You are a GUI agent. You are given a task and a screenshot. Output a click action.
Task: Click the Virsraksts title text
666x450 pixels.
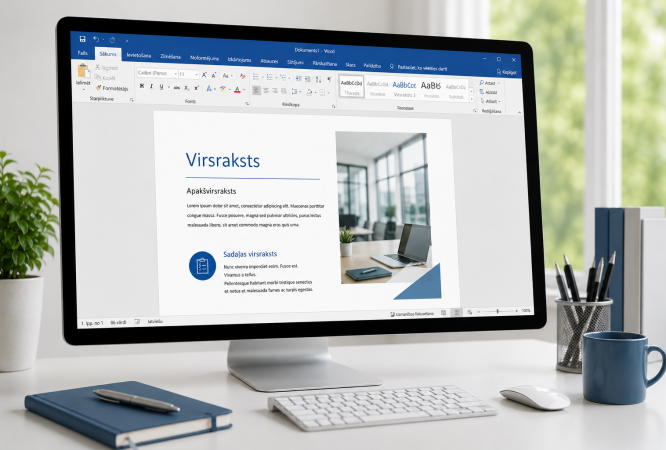[x=223, y=160]
